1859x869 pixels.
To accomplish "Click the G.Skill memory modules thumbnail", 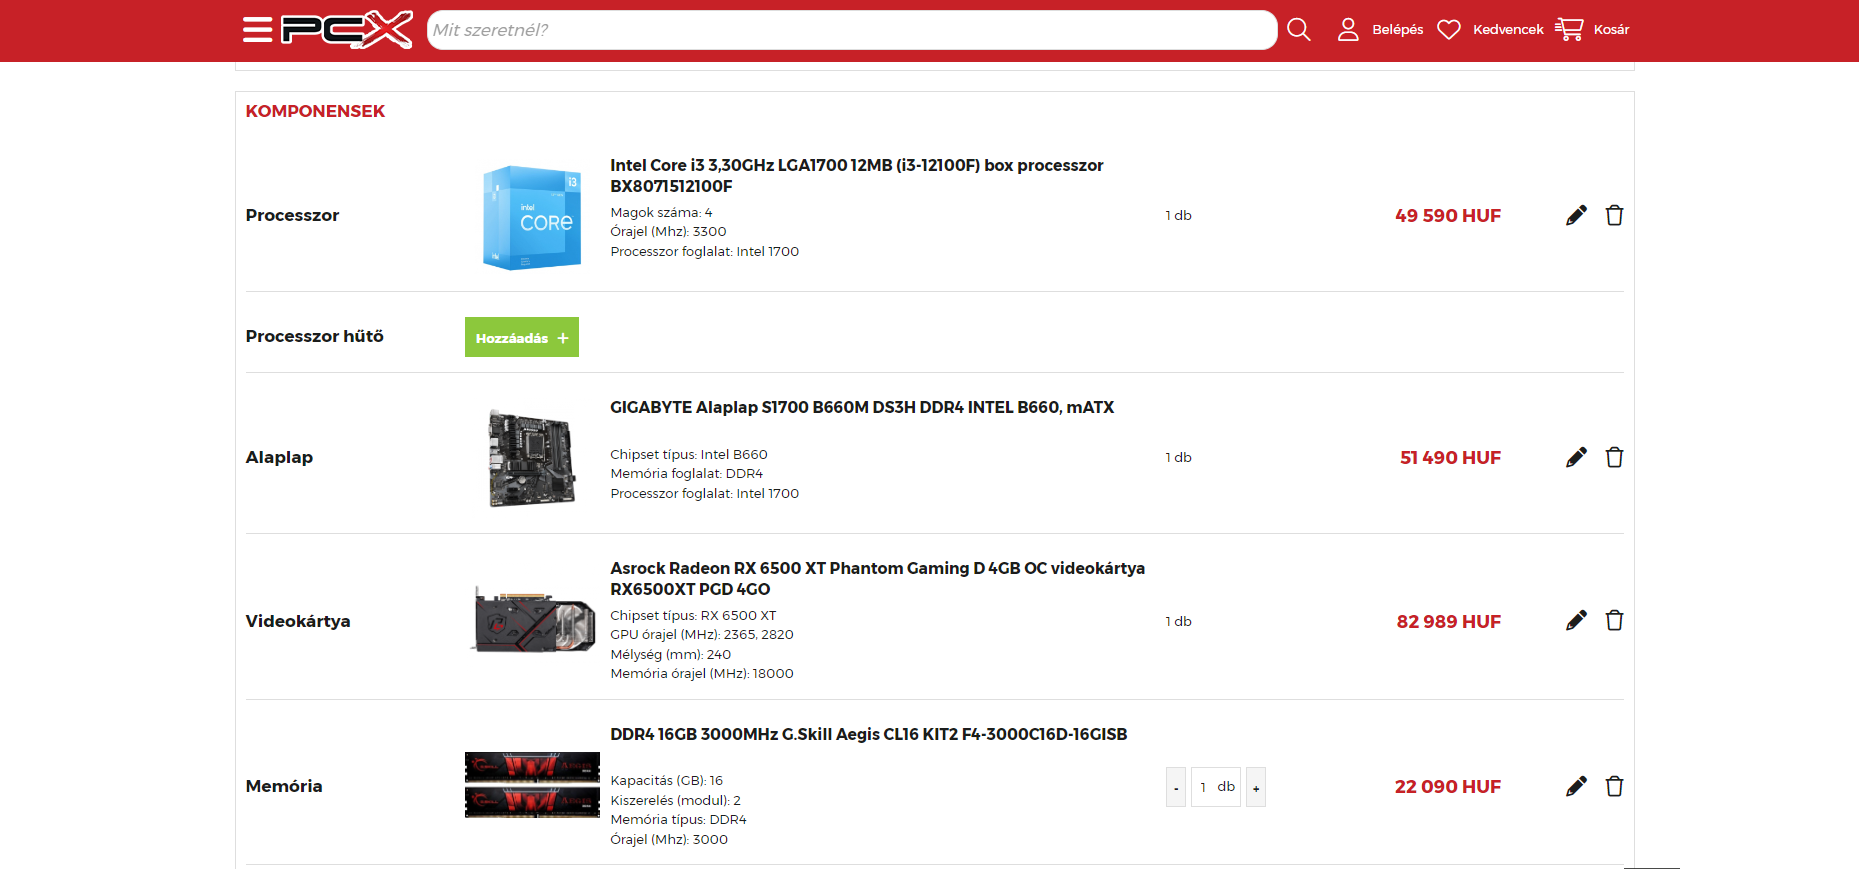I will 532,785.
